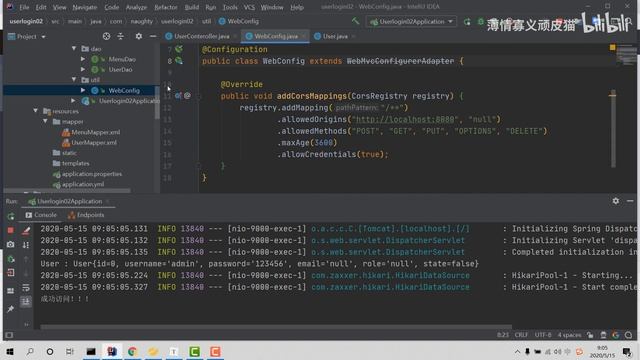Hide the Run panel with the minus icon

[630, 201]
